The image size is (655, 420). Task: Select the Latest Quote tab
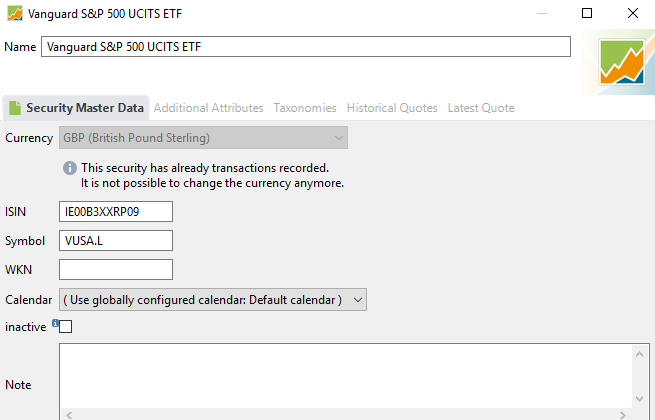tap(481, 108)
